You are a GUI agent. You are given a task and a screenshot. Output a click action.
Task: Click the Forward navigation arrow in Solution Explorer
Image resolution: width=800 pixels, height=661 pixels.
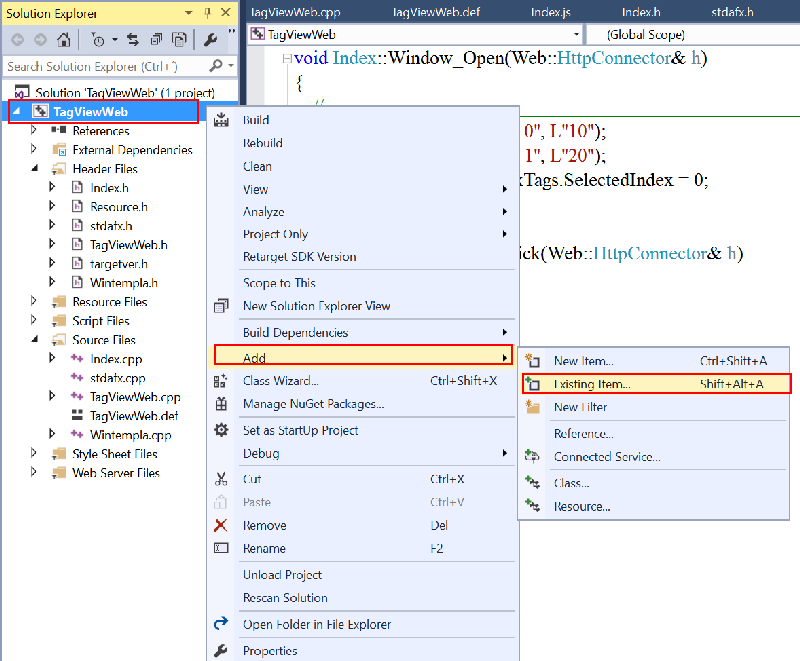(40, 39)
